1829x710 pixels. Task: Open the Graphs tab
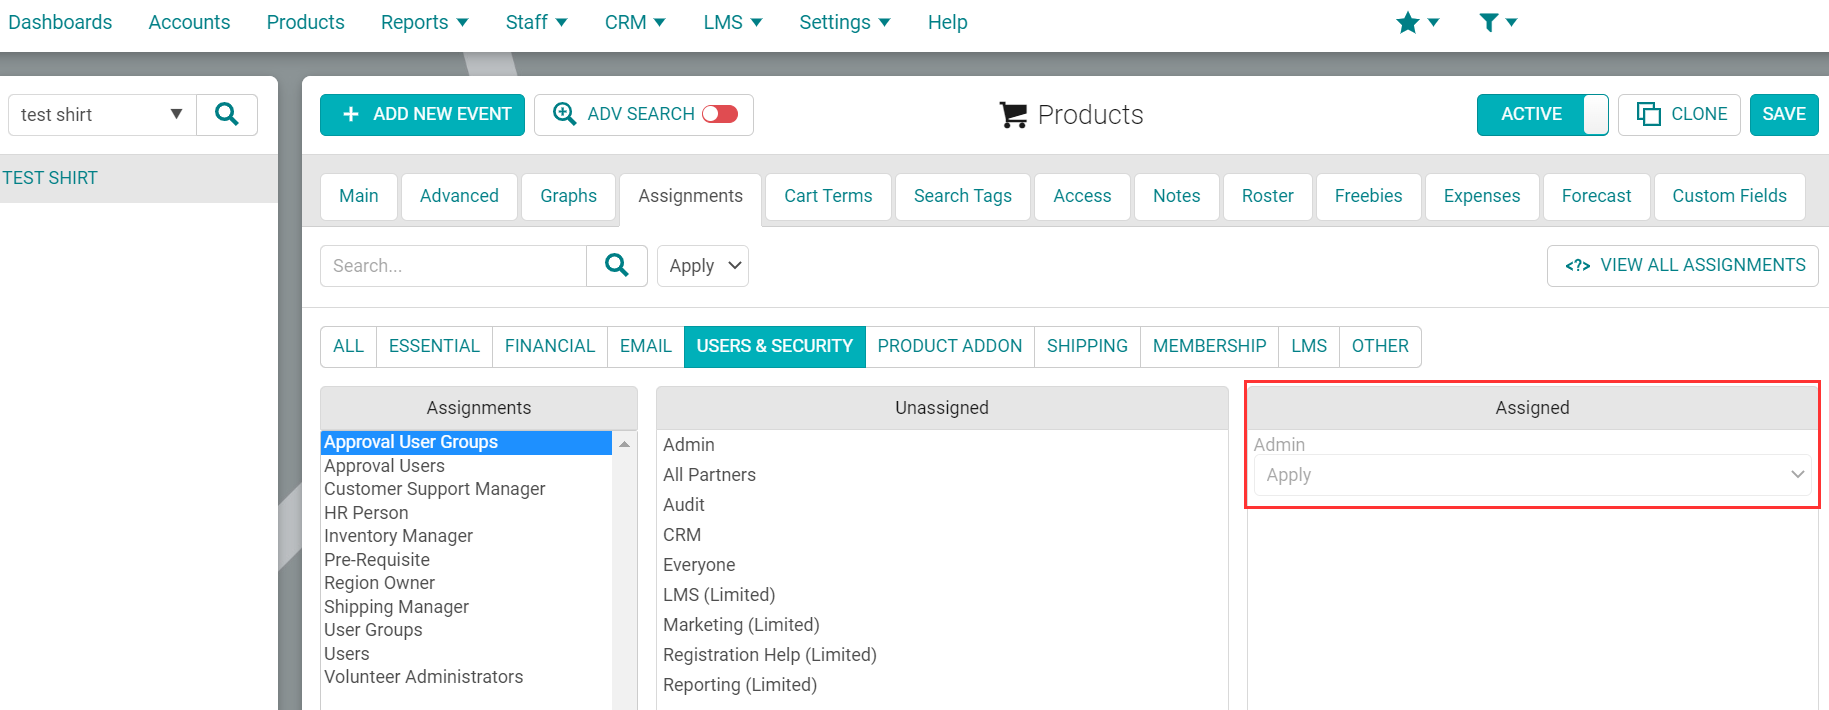[x=568, y=196]
